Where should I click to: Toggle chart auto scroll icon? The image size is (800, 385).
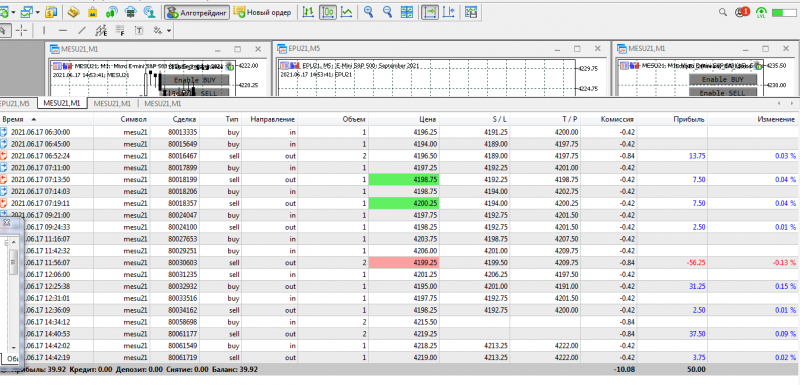point(429,12)
